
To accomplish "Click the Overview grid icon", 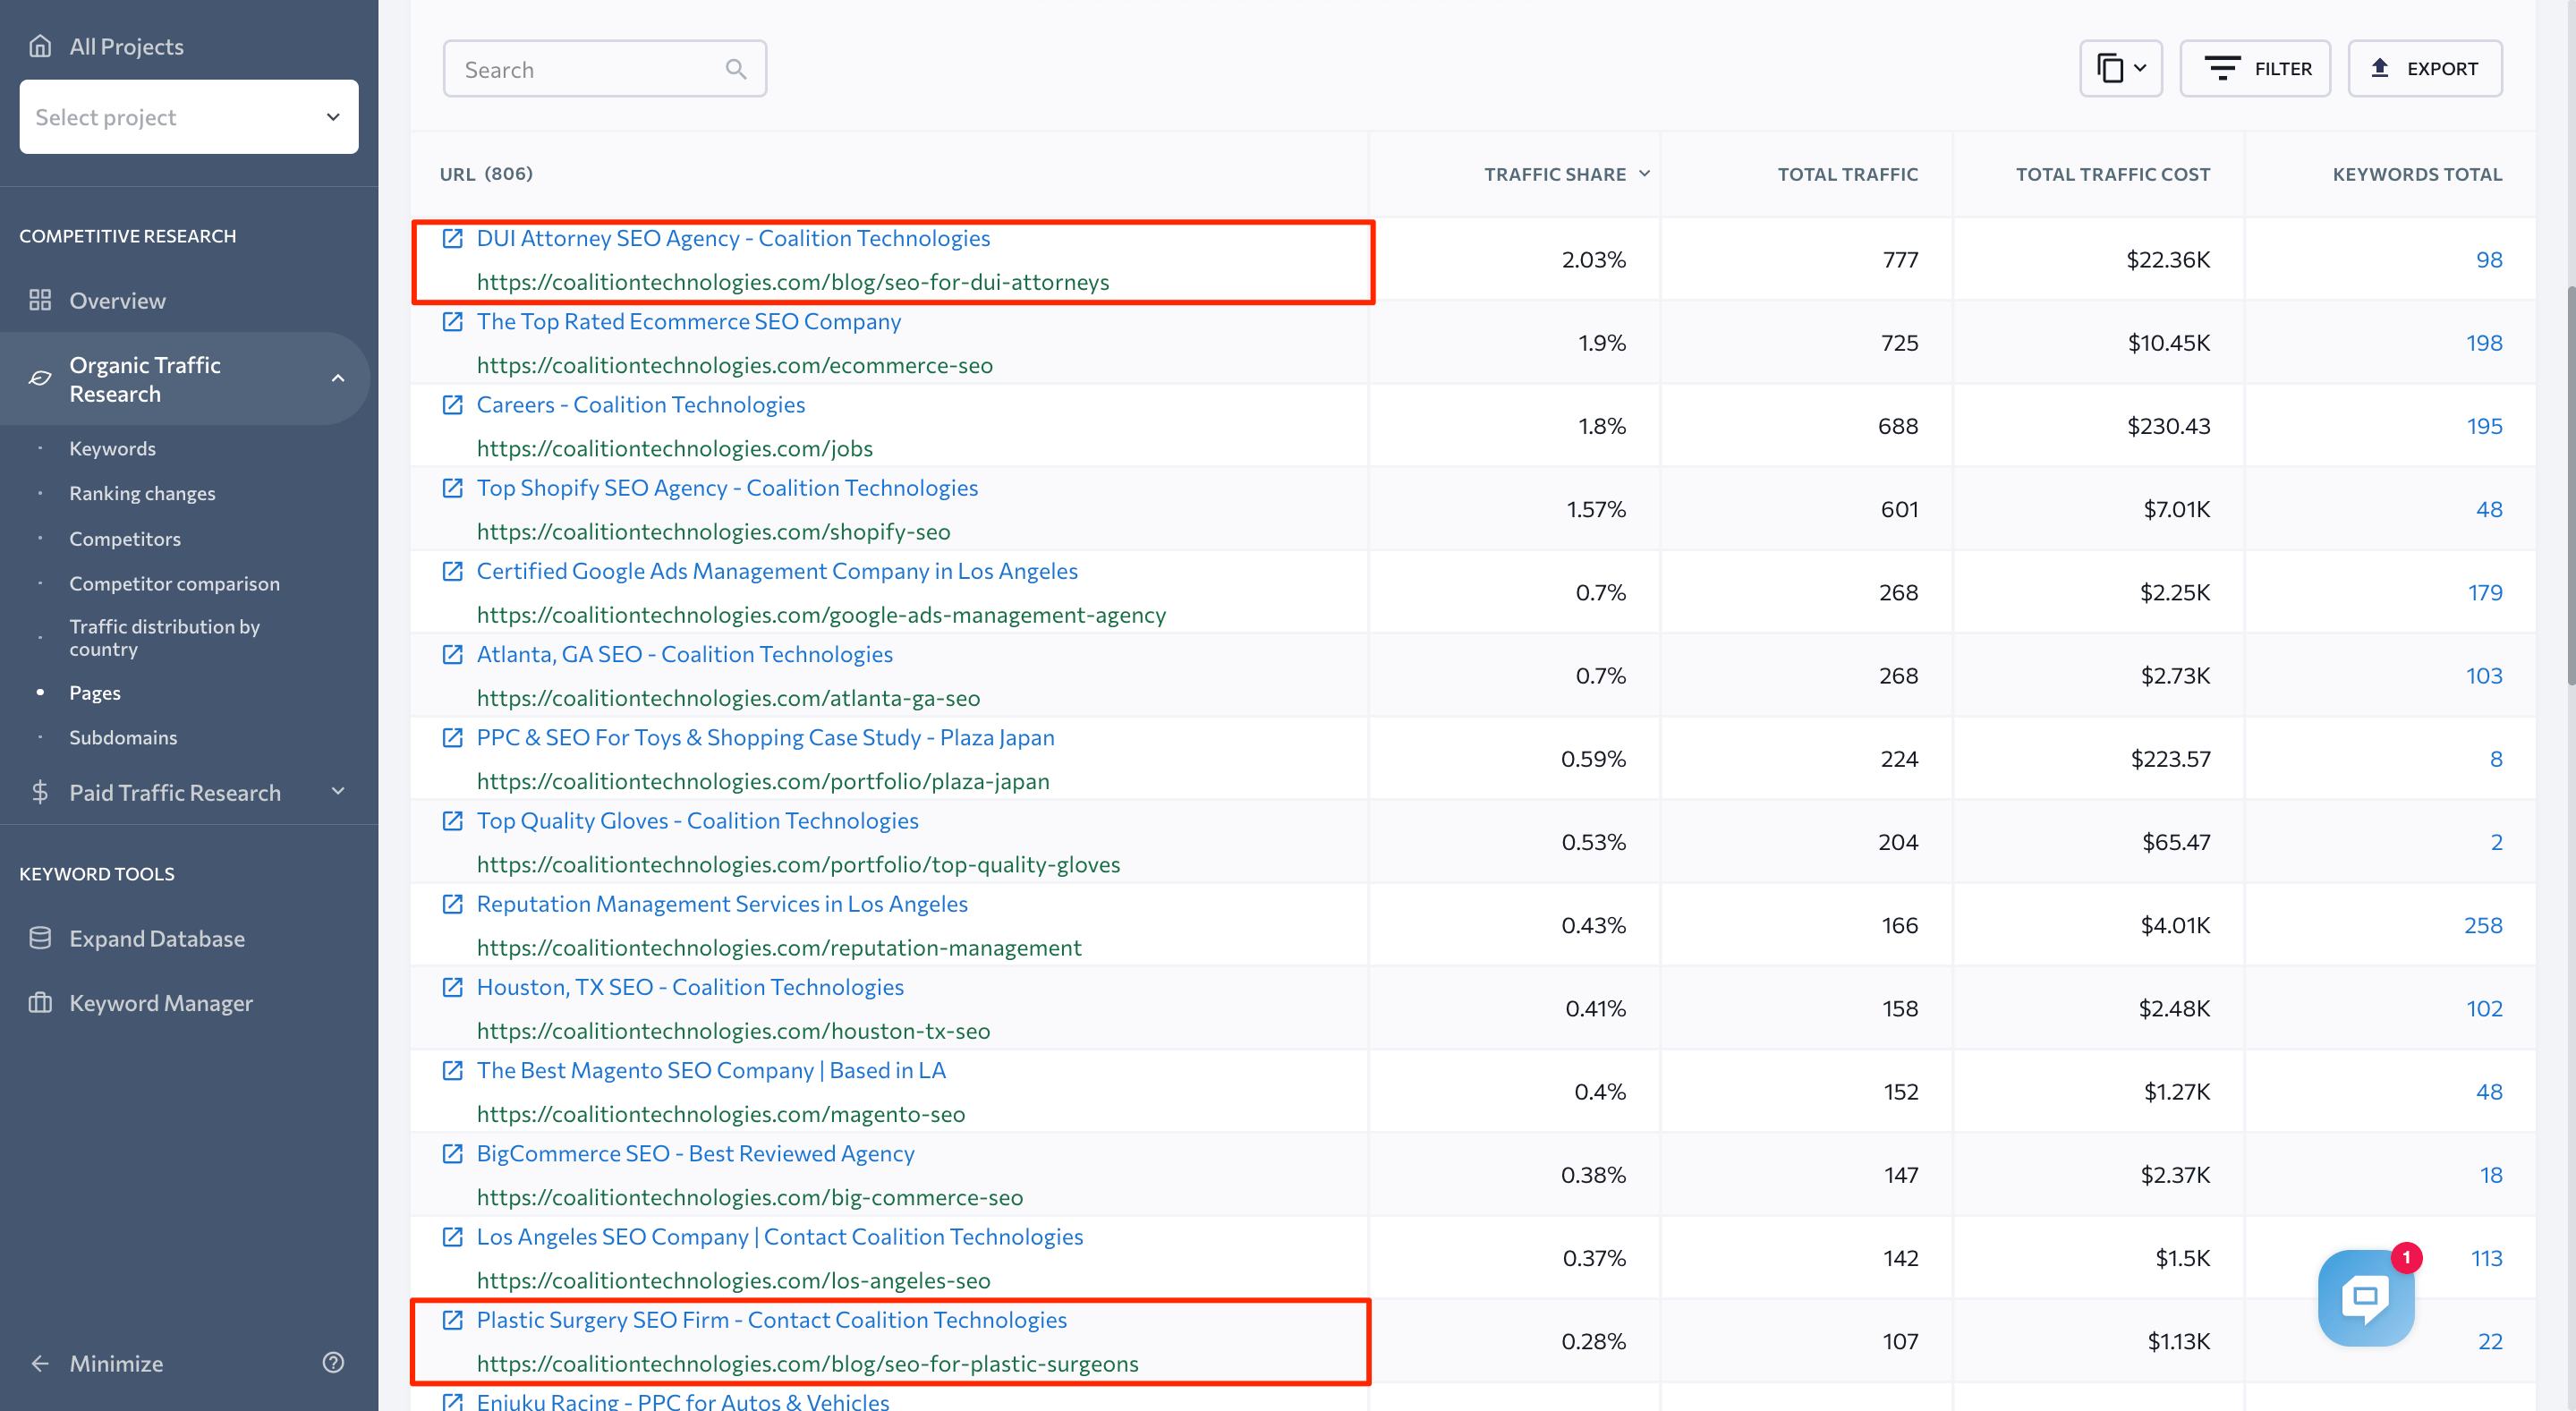I will click(40, 300).
